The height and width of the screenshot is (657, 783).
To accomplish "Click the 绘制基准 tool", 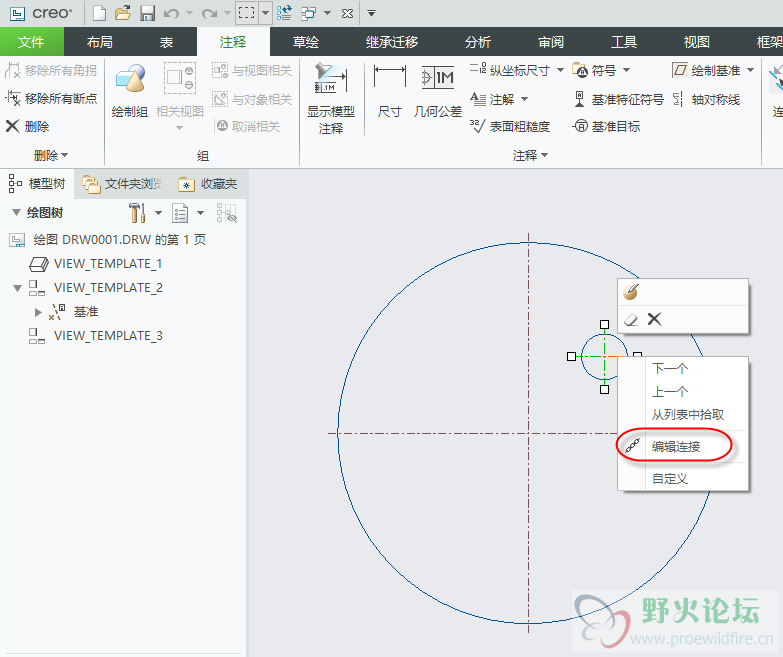I will [707, 70].
